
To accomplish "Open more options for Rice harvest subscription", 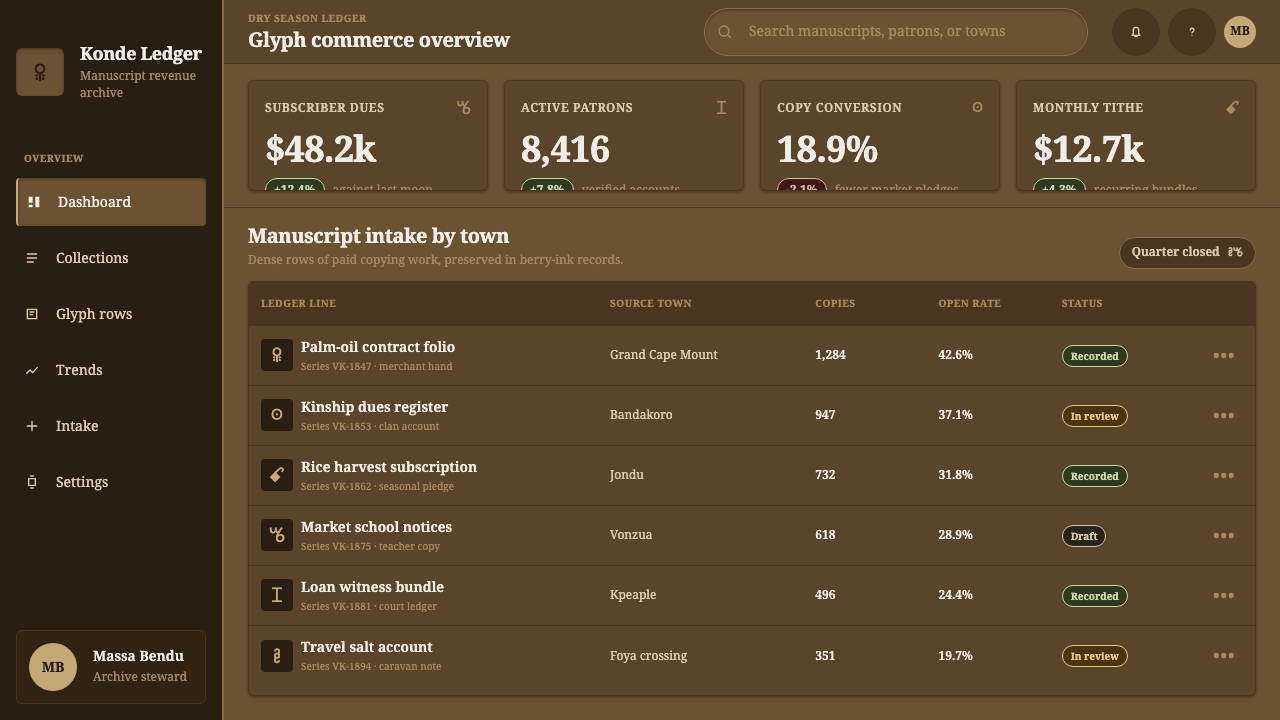I will [x=1223, y=475].
